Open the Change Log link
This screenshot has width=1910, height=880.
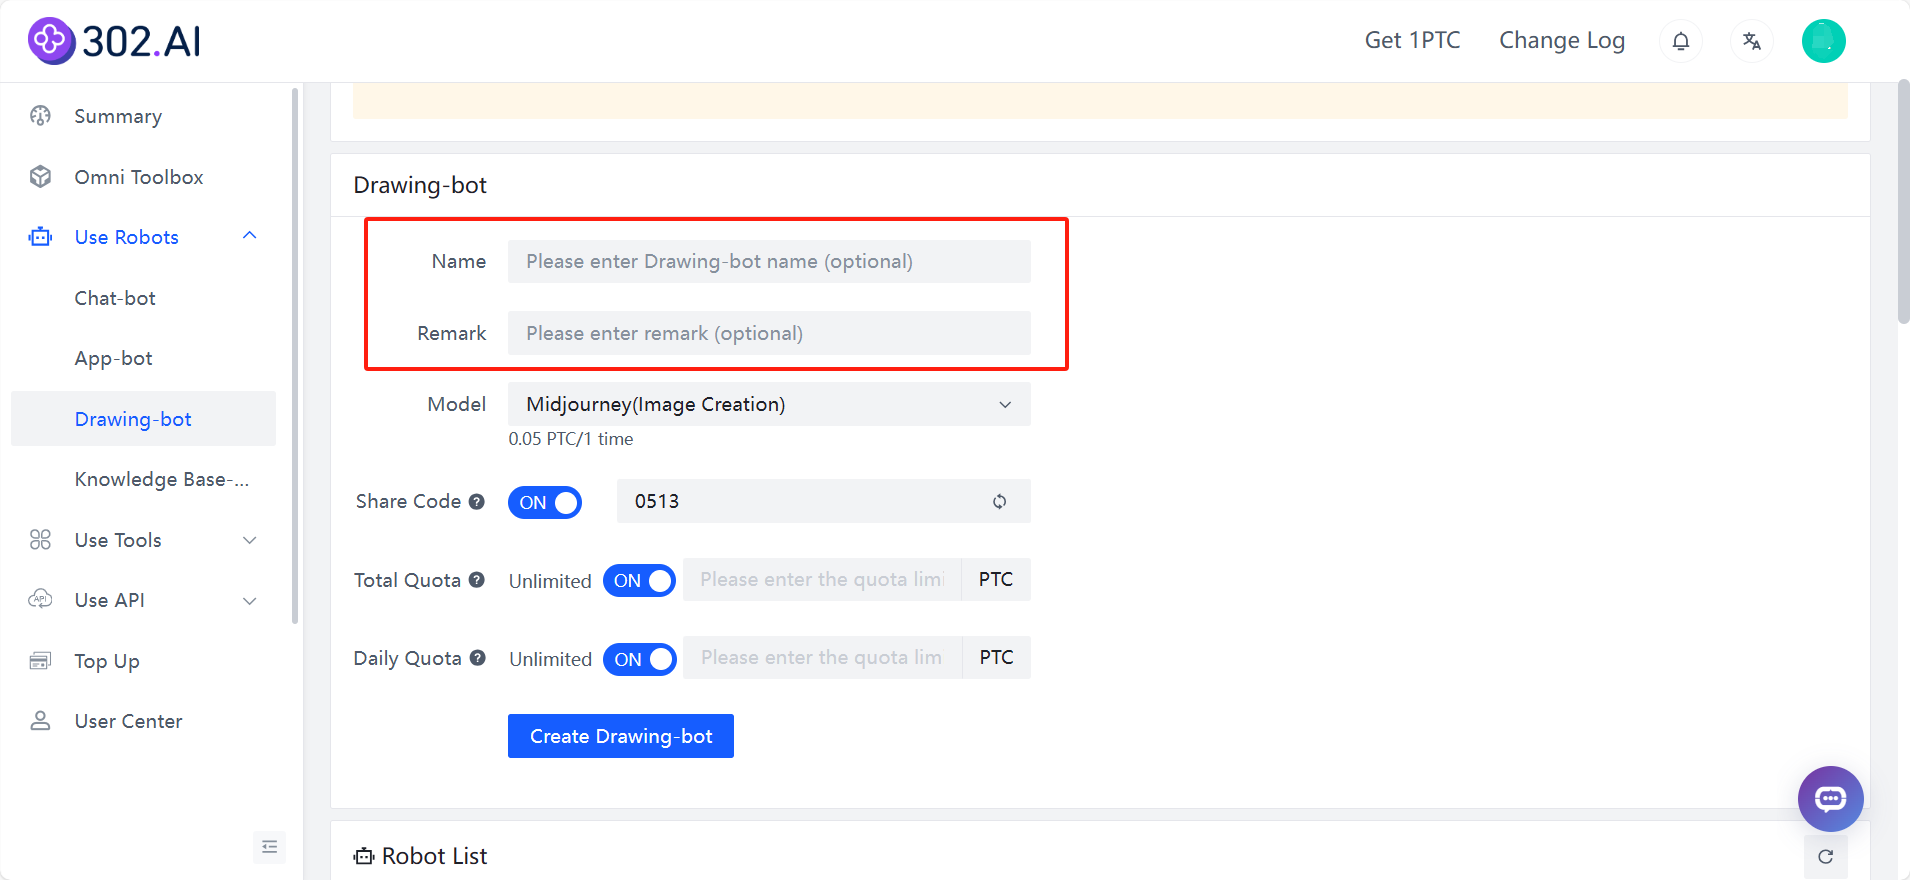[1561, 41]
